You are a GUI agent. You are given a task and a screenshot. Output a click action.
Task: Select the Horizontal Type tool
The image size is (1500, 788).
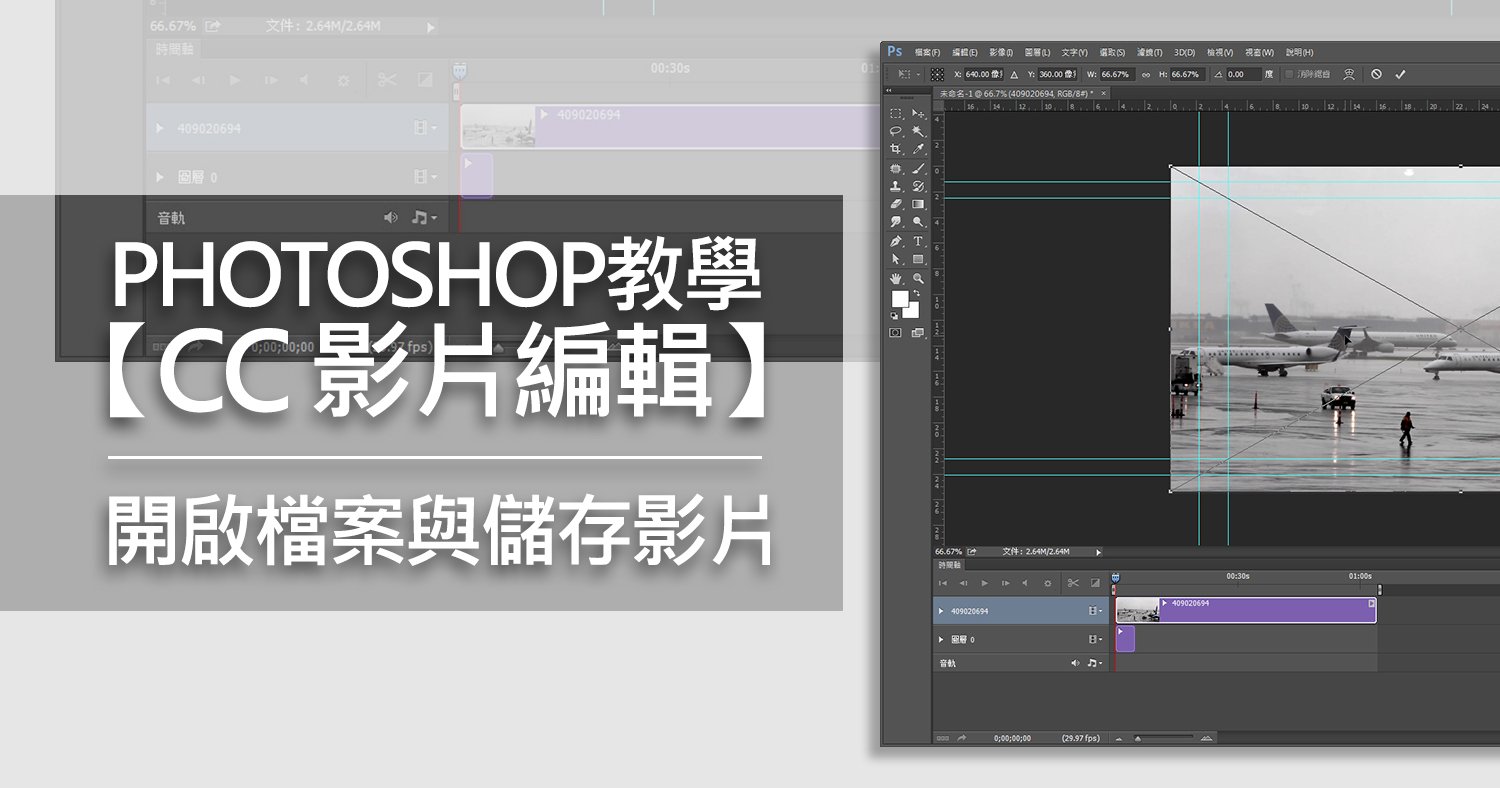pos(918,241)
